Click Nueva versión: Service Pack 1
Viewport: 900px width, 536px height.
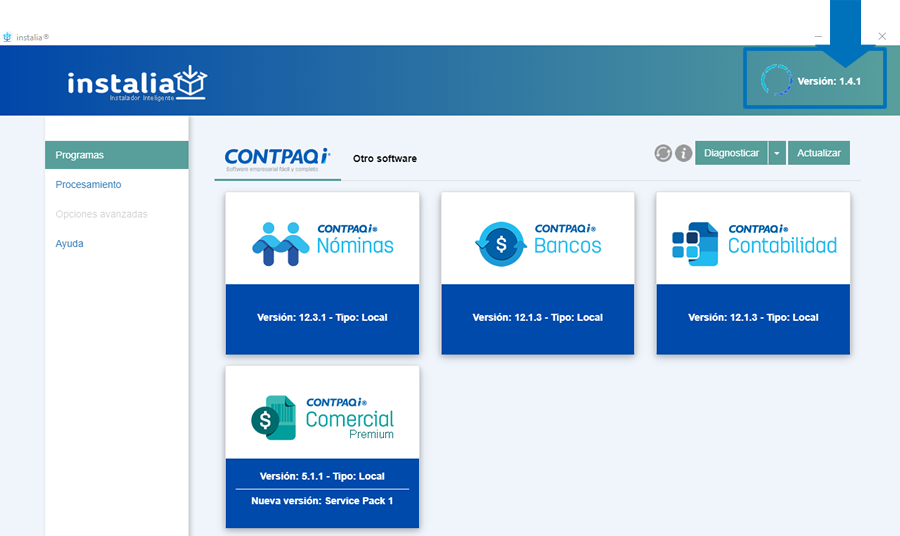coord(322,501)
